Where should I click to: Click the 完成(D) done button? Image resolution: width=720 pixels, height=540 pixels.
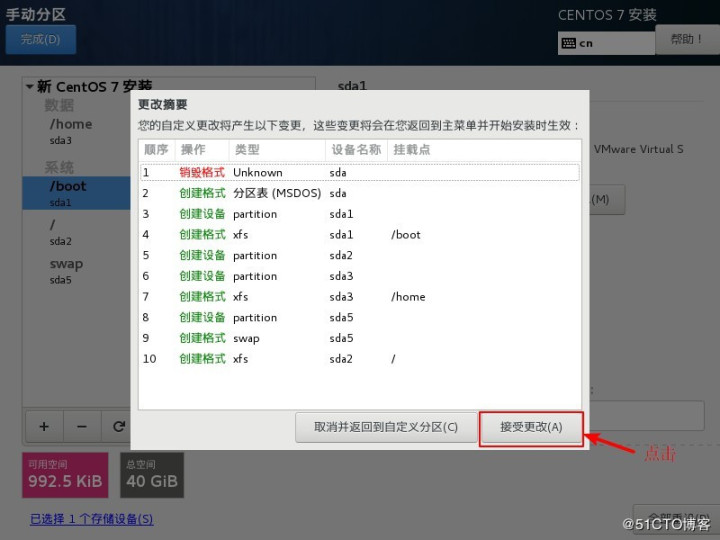[40, 39]
